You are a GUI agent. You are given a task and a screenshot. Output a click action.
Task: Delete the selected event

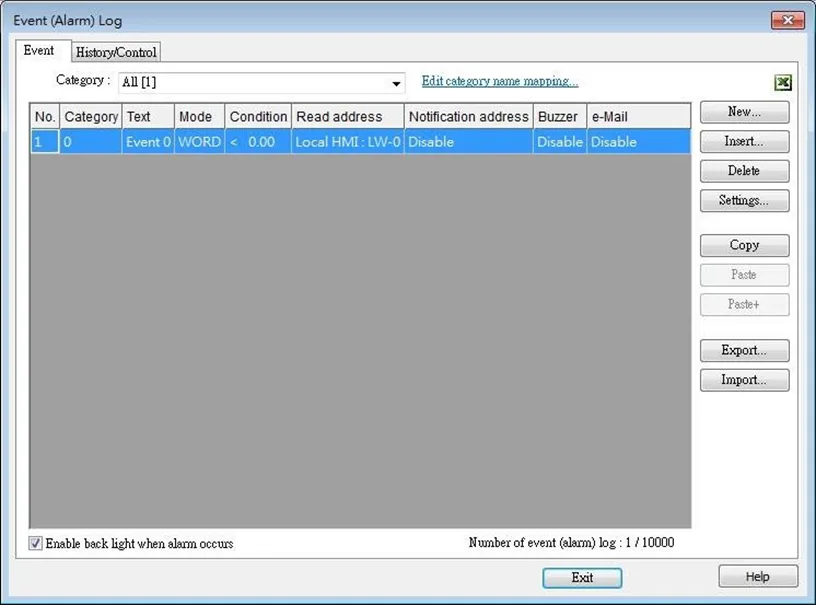[x=744, y=171]
